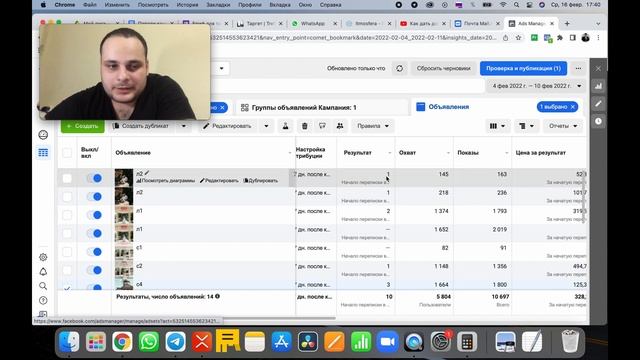The height and width of the screenshot is (360, 640).
Task: Click the green Создать button
Action: pos(82,126)
